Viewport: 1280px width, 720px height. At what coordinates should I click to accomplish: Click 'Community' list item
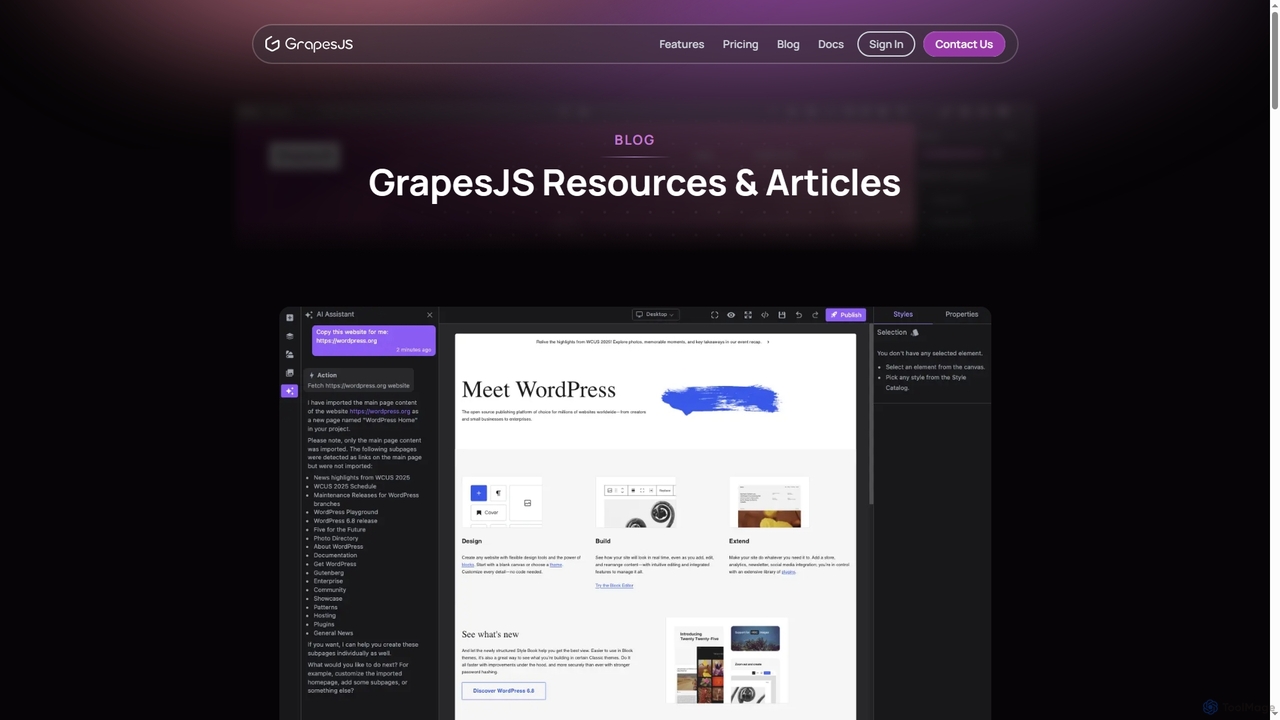point(330,590)
